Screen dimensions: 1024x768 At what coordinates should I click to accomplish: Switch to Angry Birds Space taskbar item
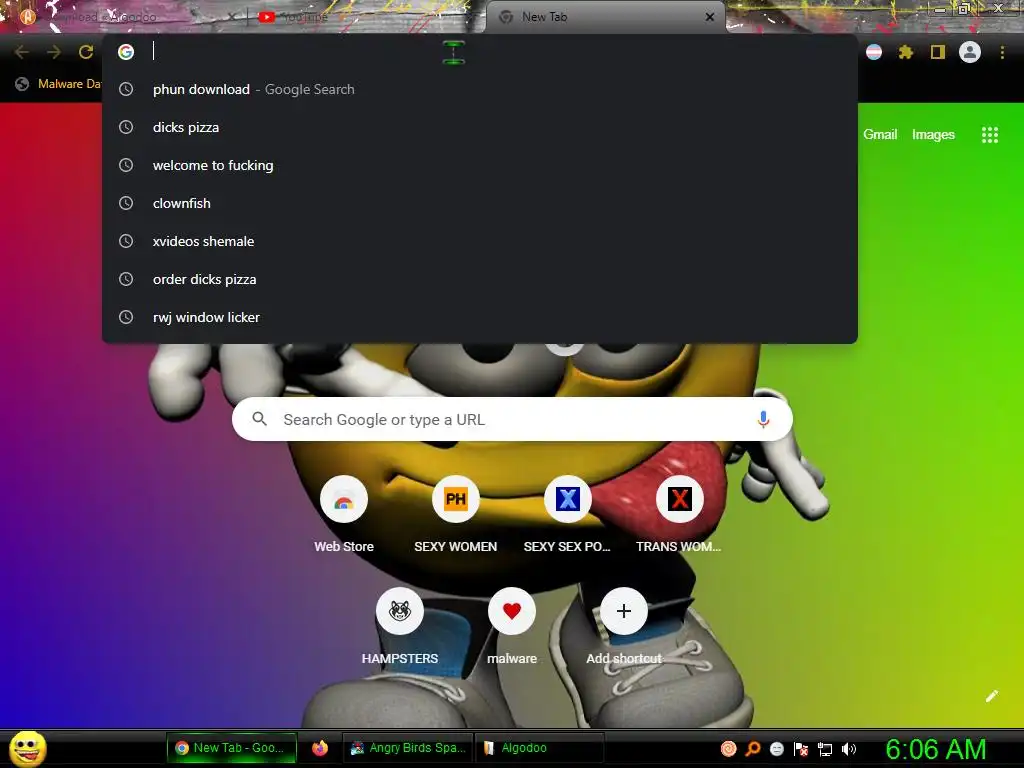408,748
